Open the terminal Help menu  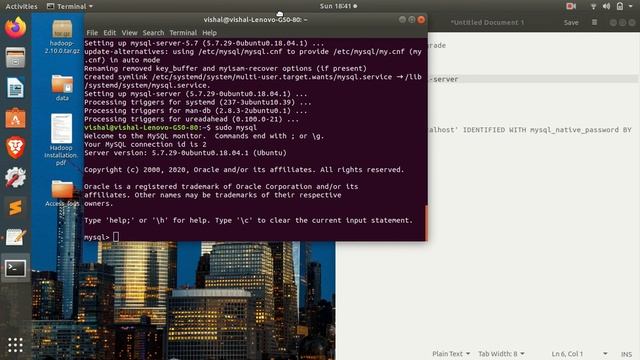point(209,33)
